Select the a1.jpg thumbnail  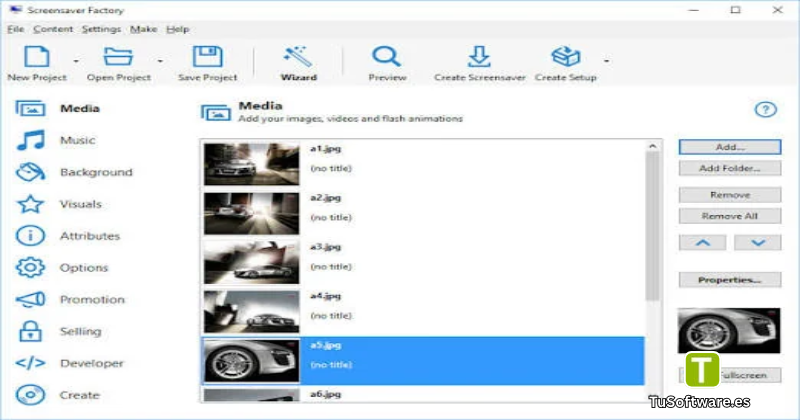(252, 164)
